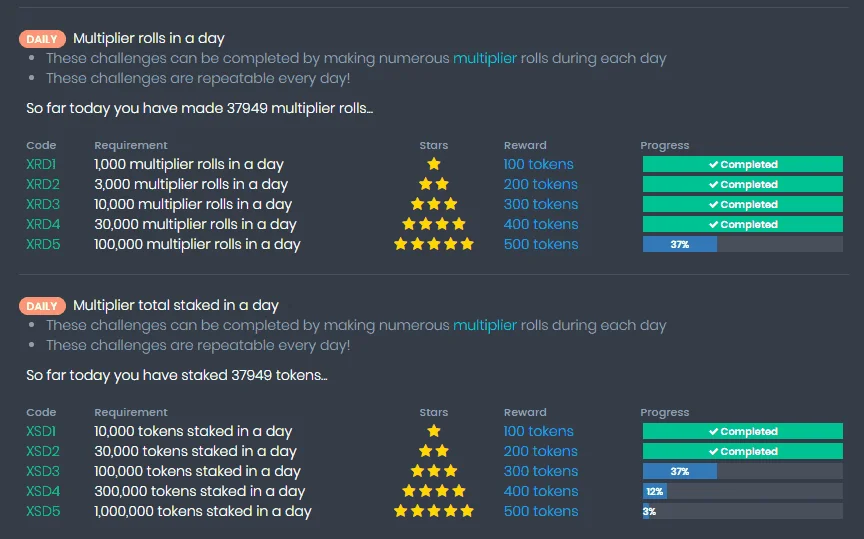Click the 300 tokens reward for XRD3
This screenshot has height=539, width=864.
pos(541,204)
